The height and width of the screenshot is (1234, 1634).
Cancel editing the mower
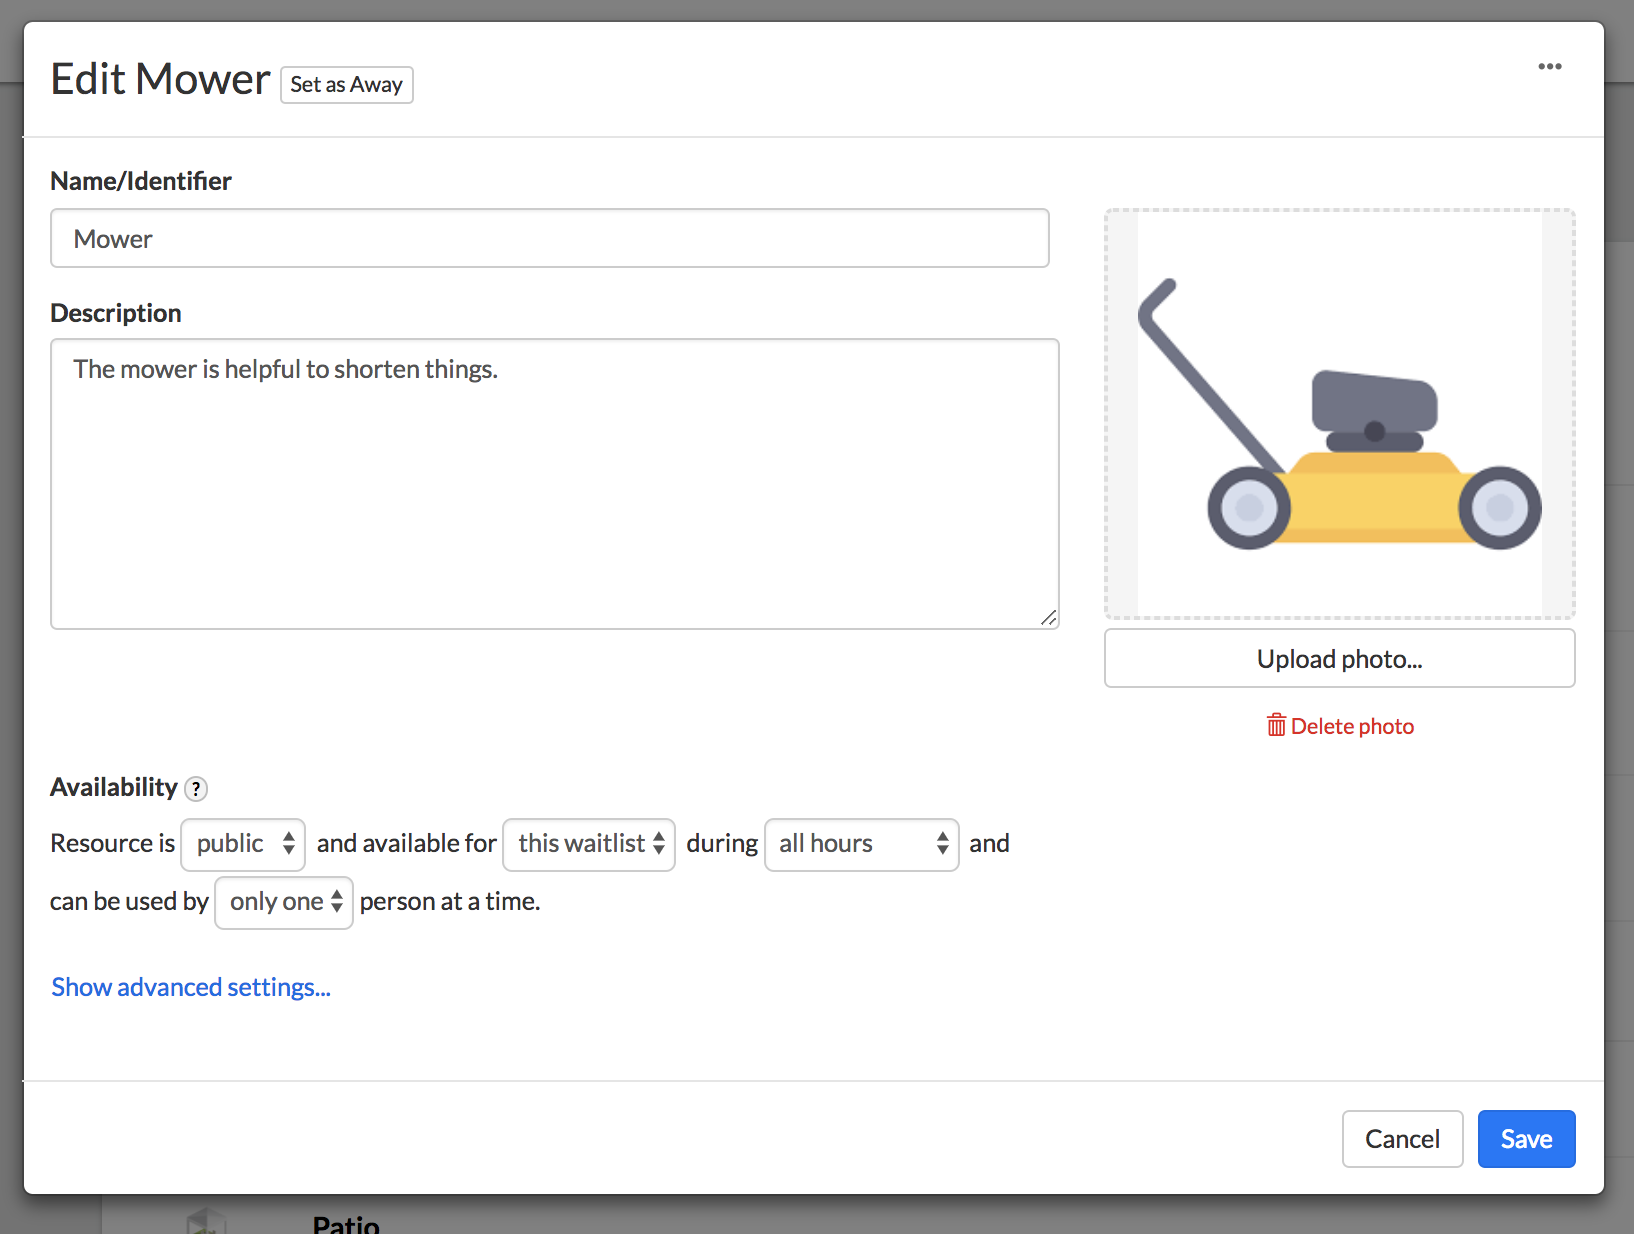[x=1402, y=1139]
